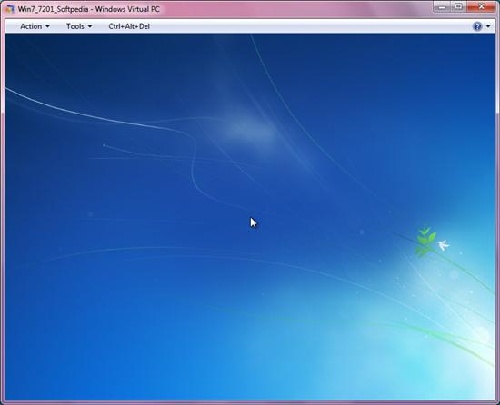Click the "Windows Virtual PC" text in title bar
Viewport: 500px width, 405px height.
127,9
